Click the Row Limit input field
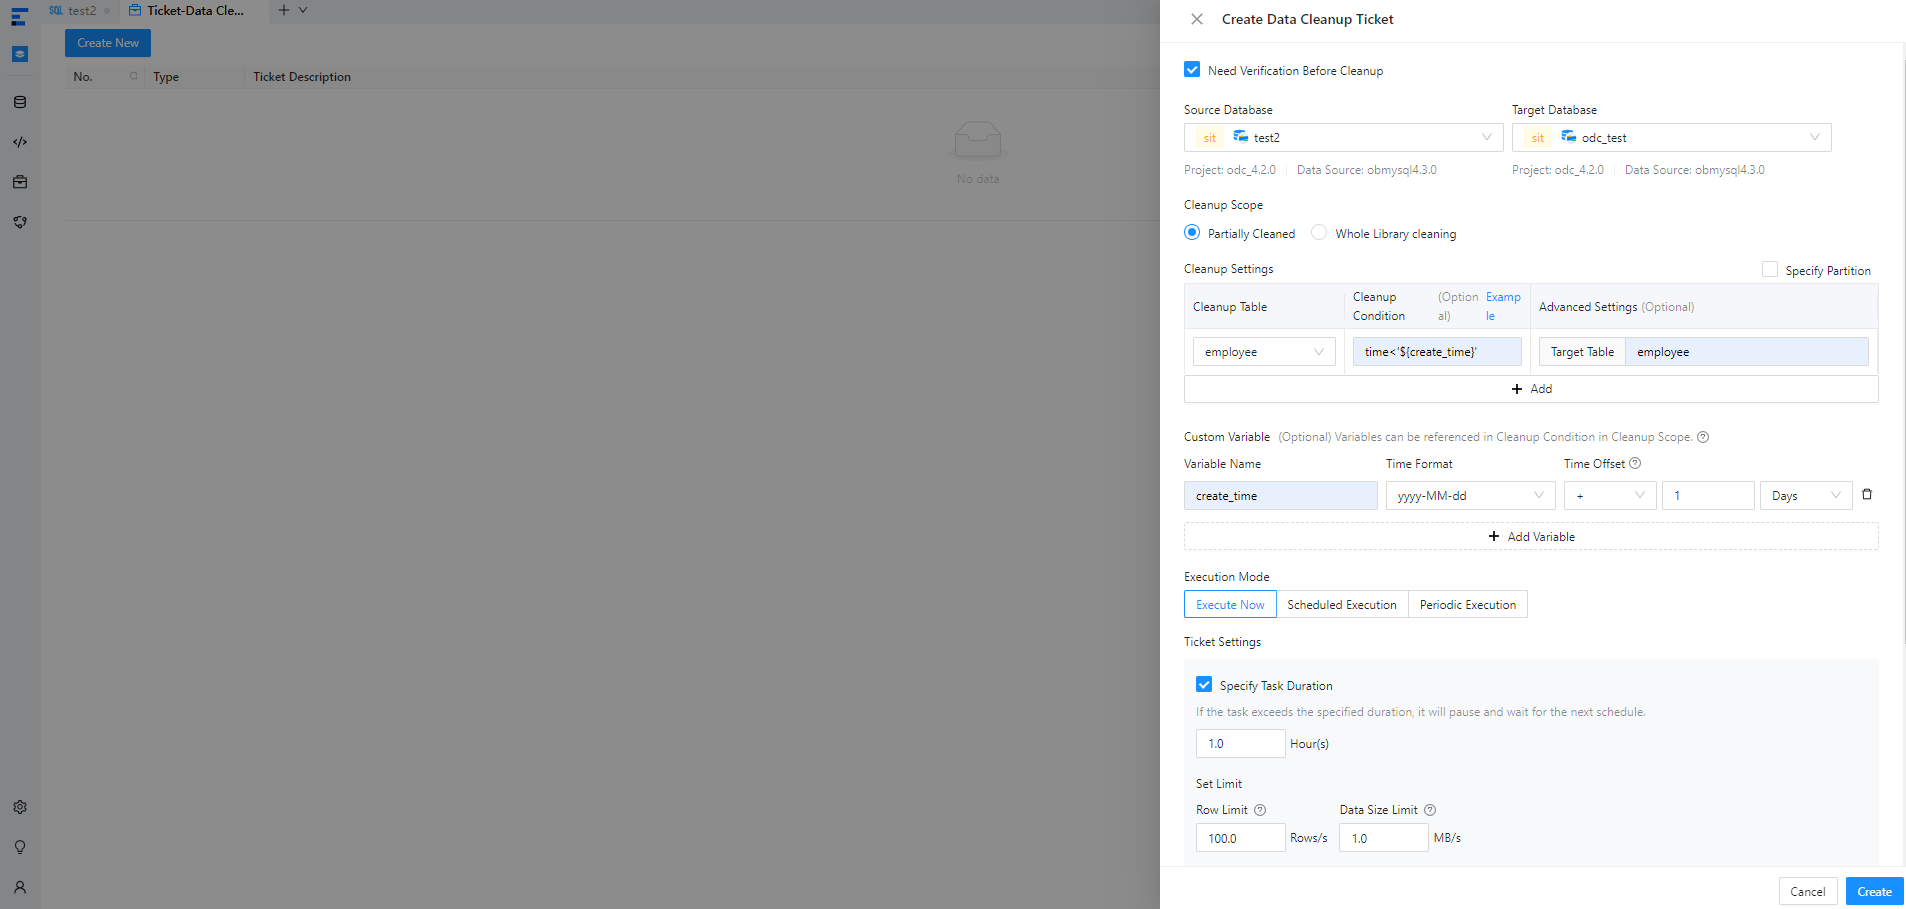Screen dimensions: 1906x909 tap(1240, 838)
